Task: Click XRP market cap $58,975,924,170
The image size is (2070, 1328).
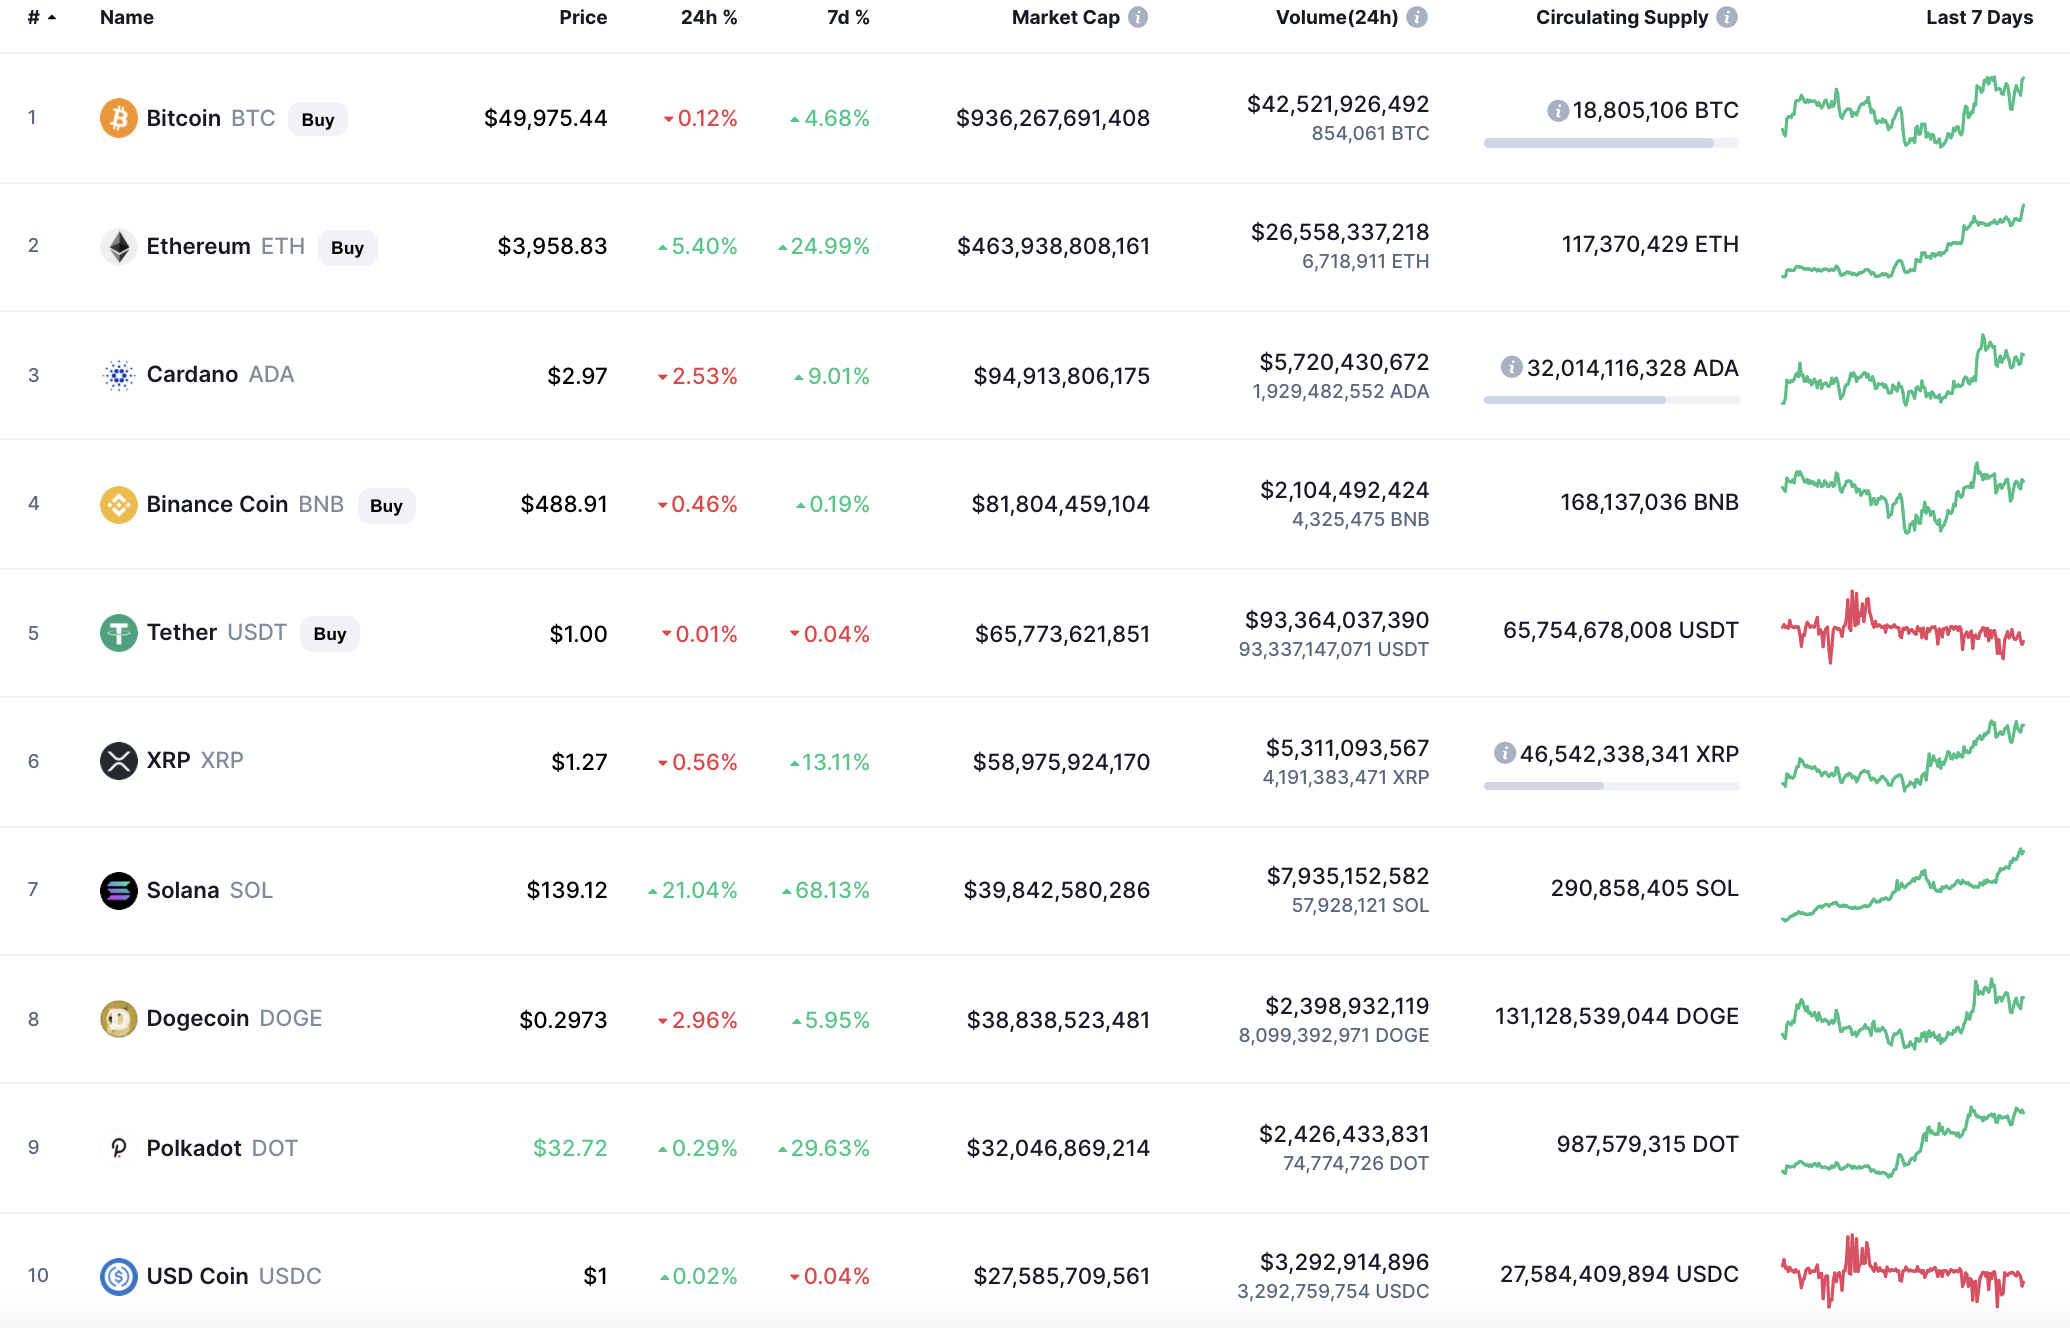Action: coord(1061,762)
